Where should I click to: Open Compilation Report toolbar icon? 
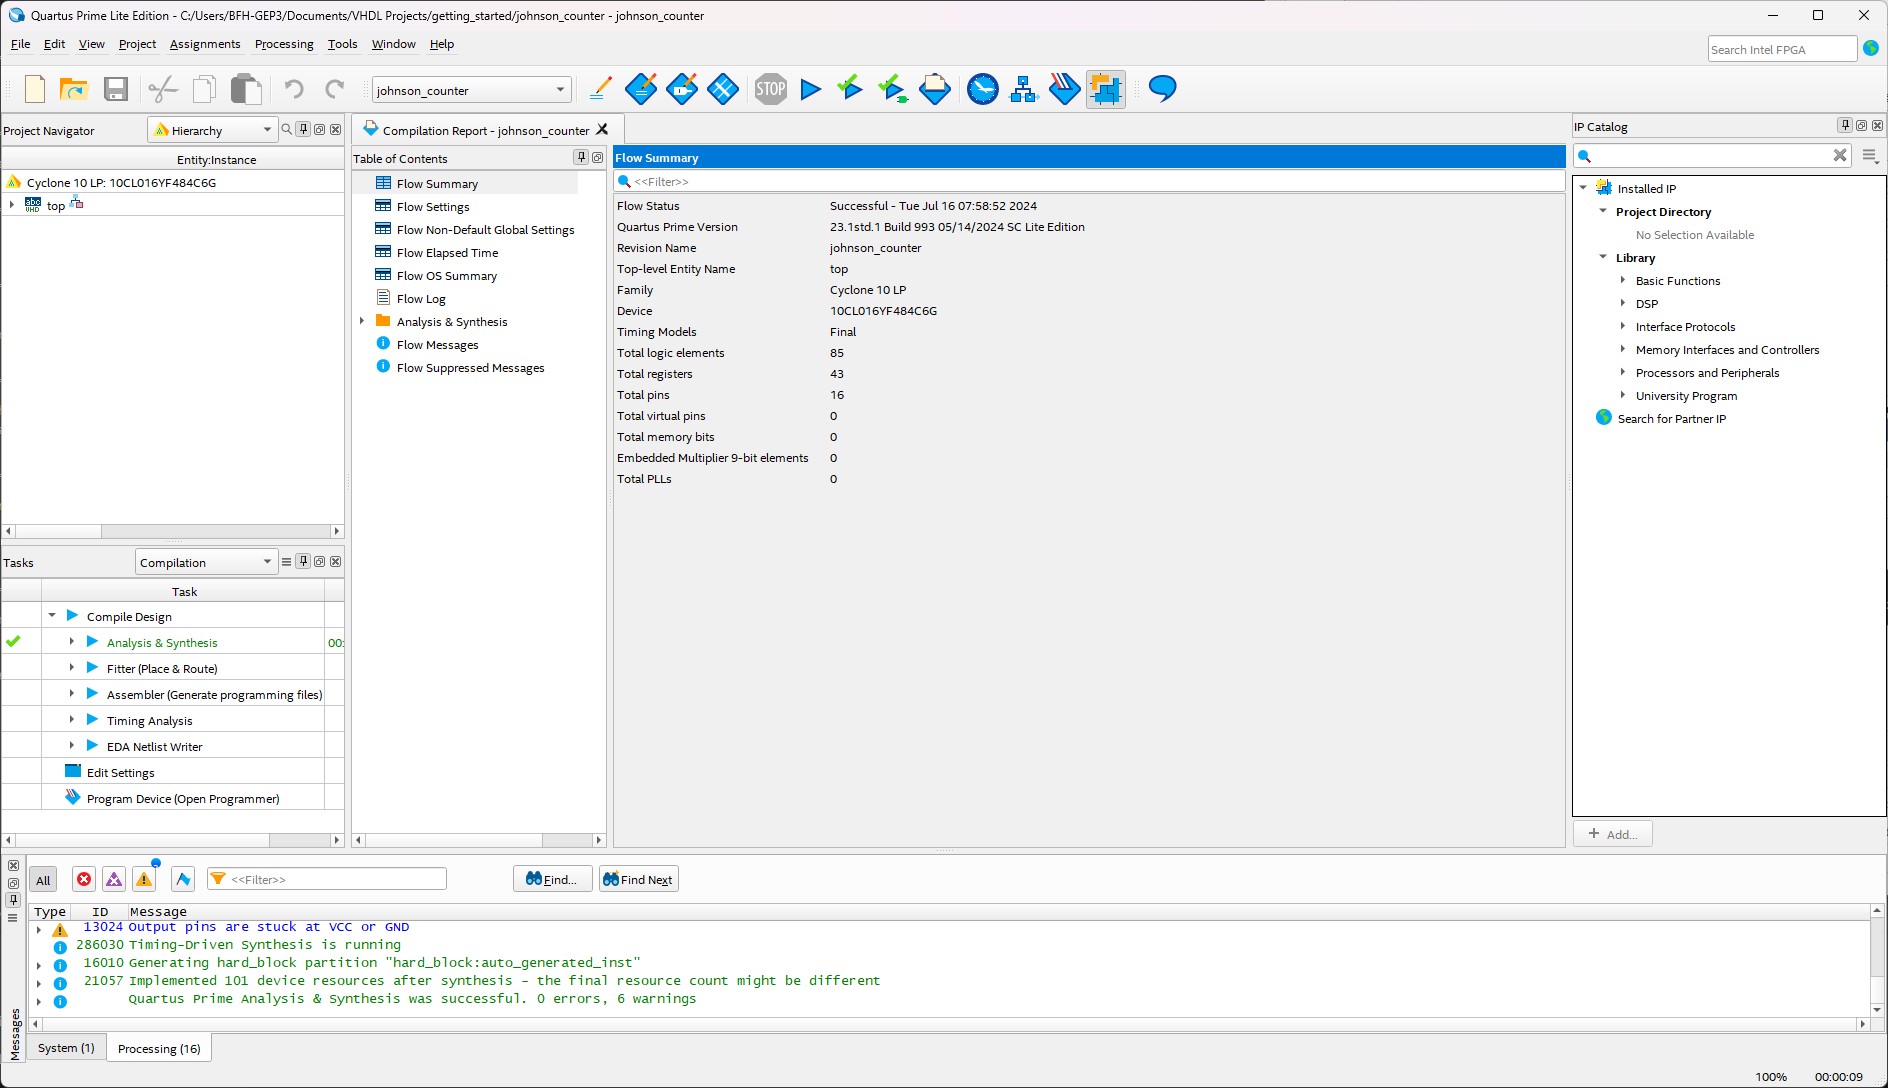[935, 90]
